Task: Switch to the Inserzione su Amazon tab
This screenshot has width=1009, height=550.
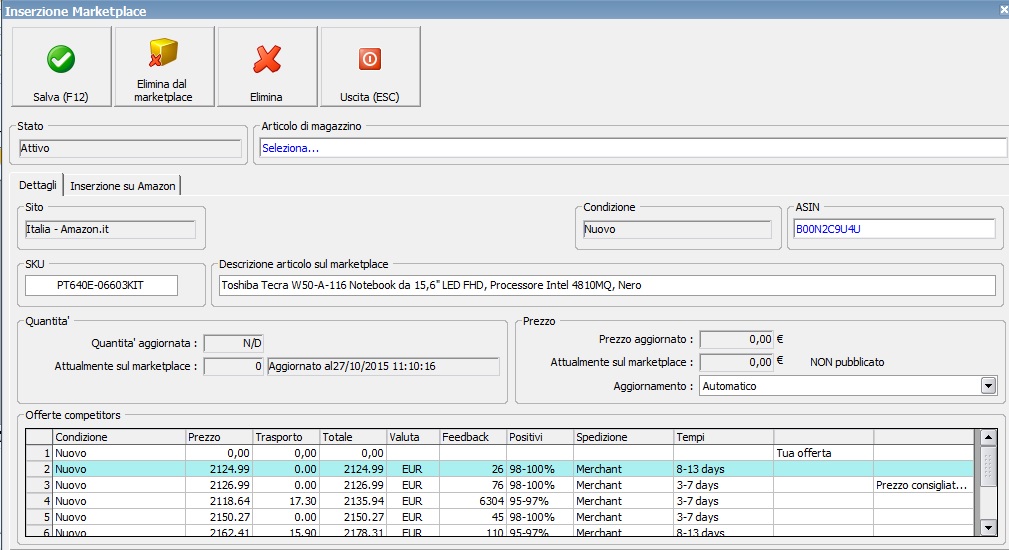Action: pyautogui.click(x=123, y=186)
